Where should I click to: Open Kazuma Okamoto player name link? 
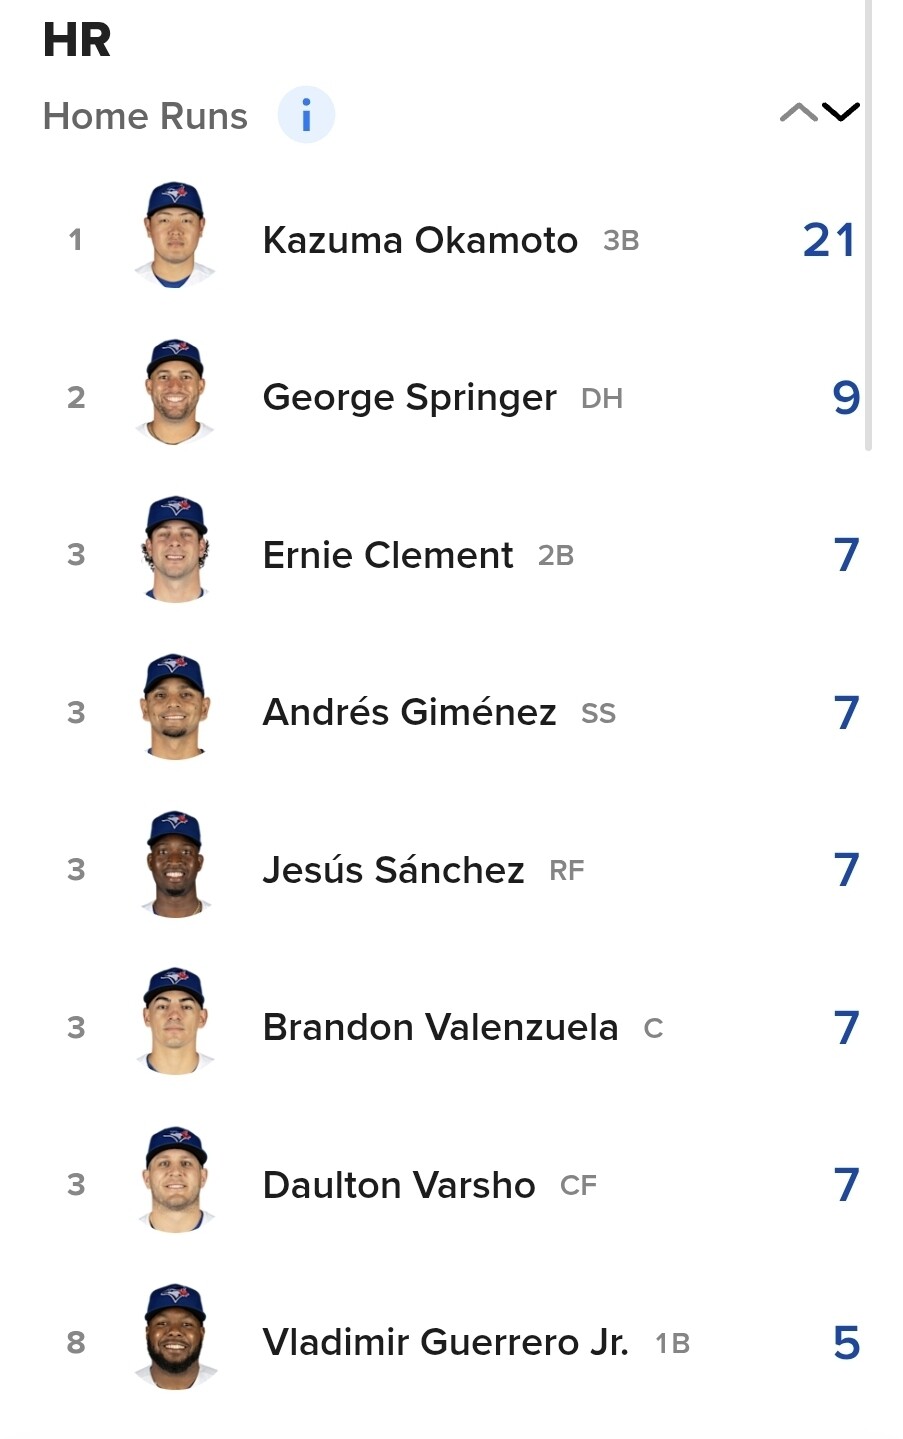tap(420, 240)
